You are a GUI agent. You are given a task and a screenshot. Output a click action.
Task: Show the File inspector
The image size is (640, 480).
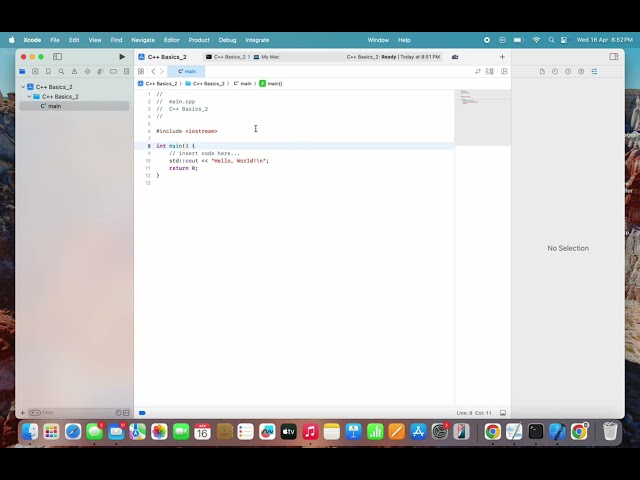click(x=542, y=71)
